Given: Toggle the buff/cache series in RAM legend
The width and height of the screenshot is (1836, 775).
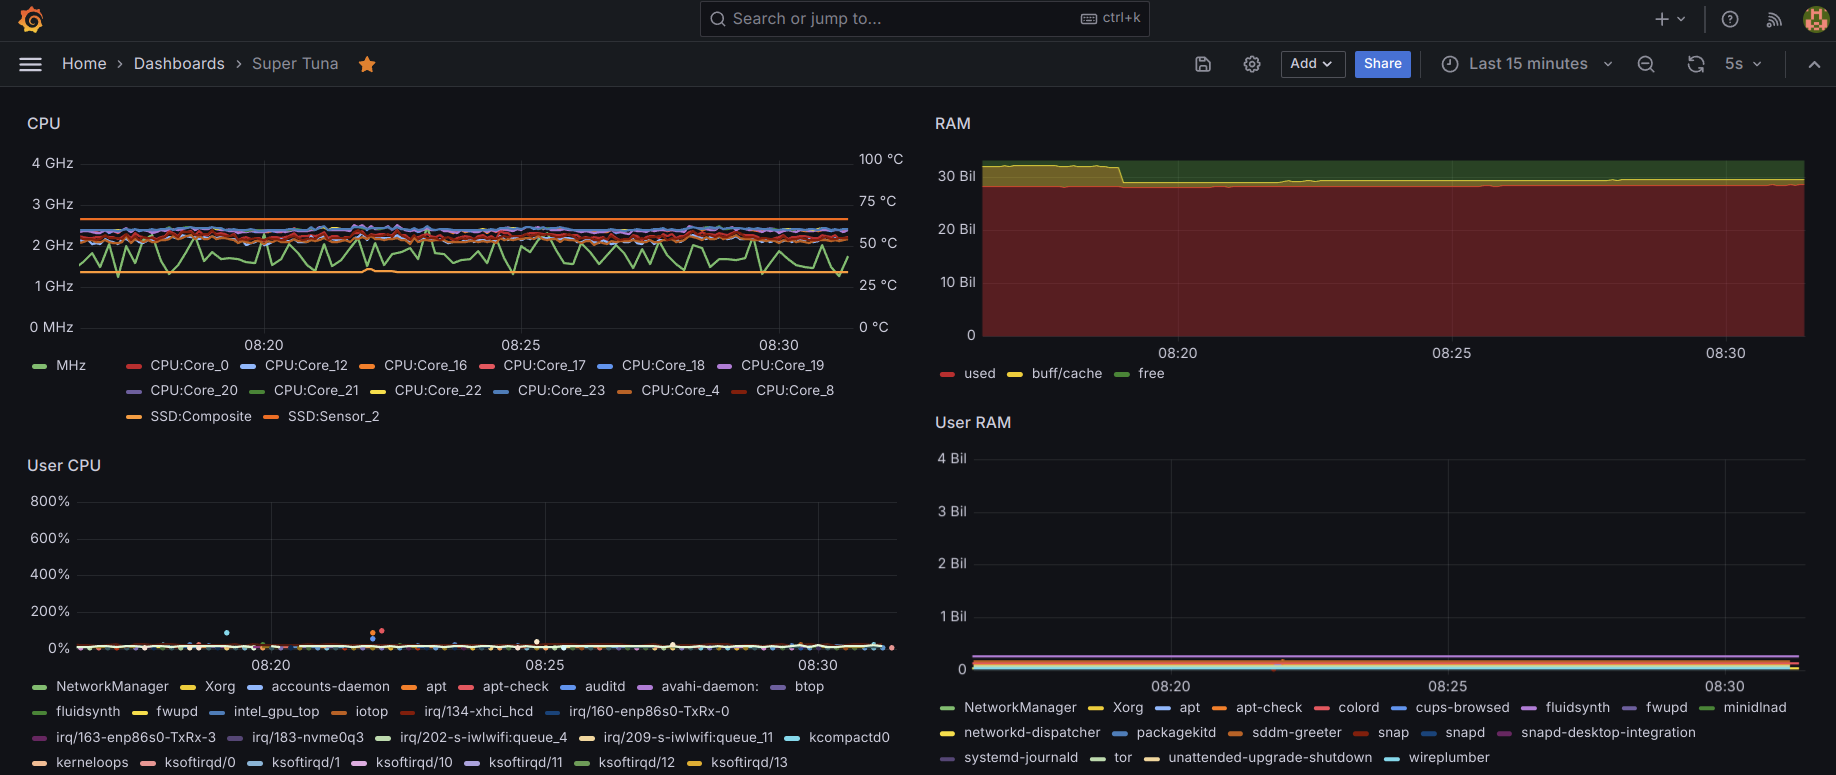Looking at the screenshot, I should 1066,374.
